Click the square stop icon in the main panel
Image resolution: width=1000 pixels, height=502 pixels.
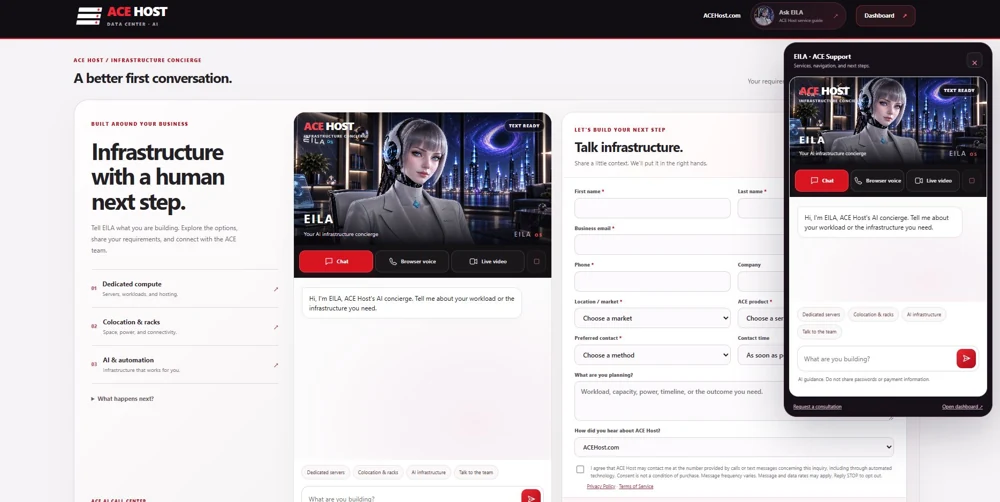pos(536,262)
